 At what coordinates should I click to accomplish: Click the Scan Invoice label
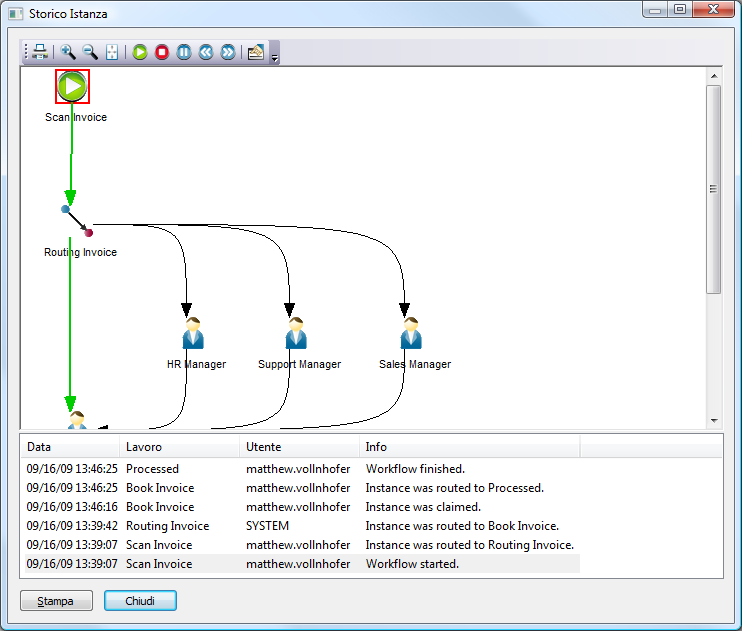(76, 117)
